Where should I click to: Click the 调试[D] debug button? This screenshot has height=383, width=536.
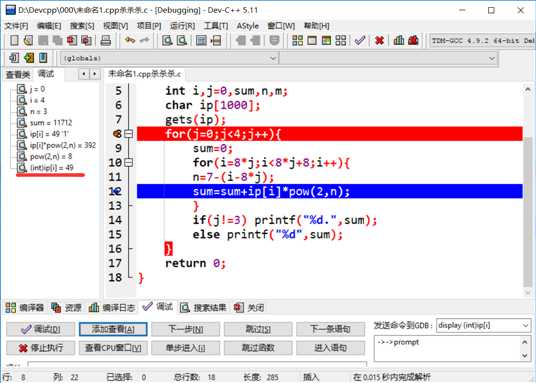tap(40, 329)
